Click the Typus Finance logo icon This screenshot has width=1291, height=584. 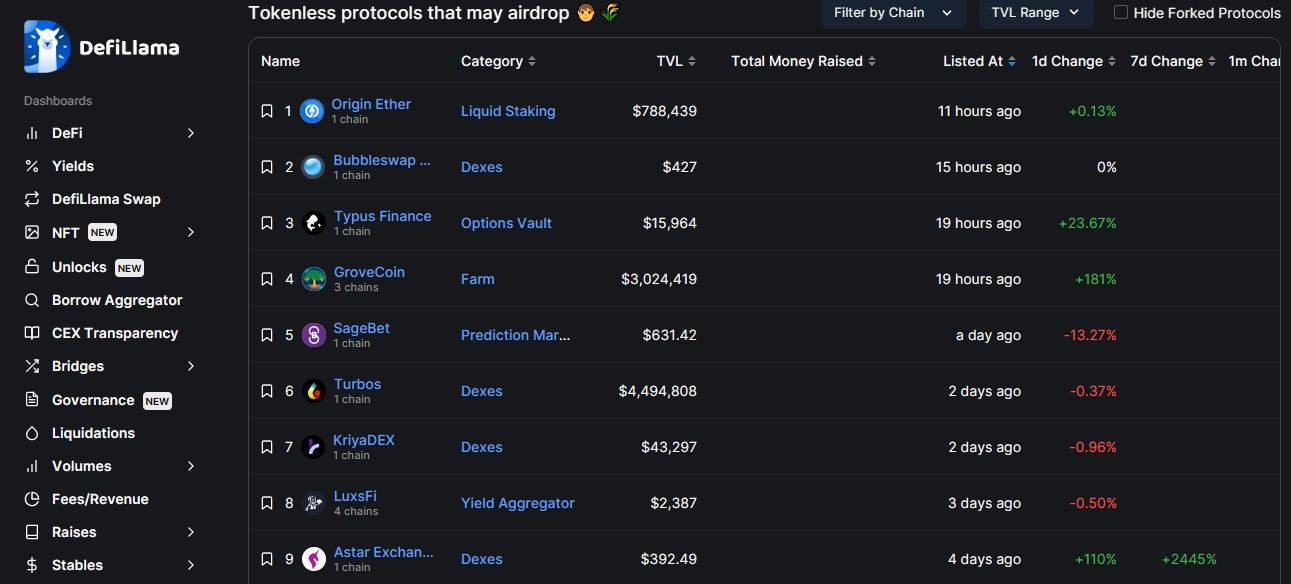tap(314, 223)
